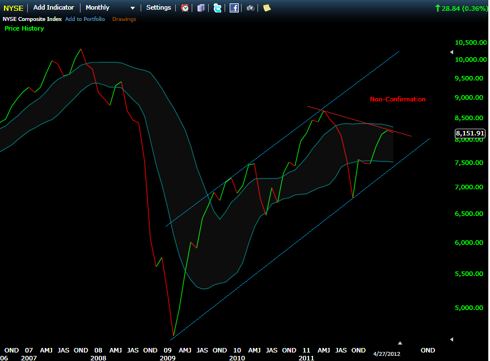This screenshot has width=490, height=361.
Task: Click the purple stacked pages icon
Action: pos(201,8)
